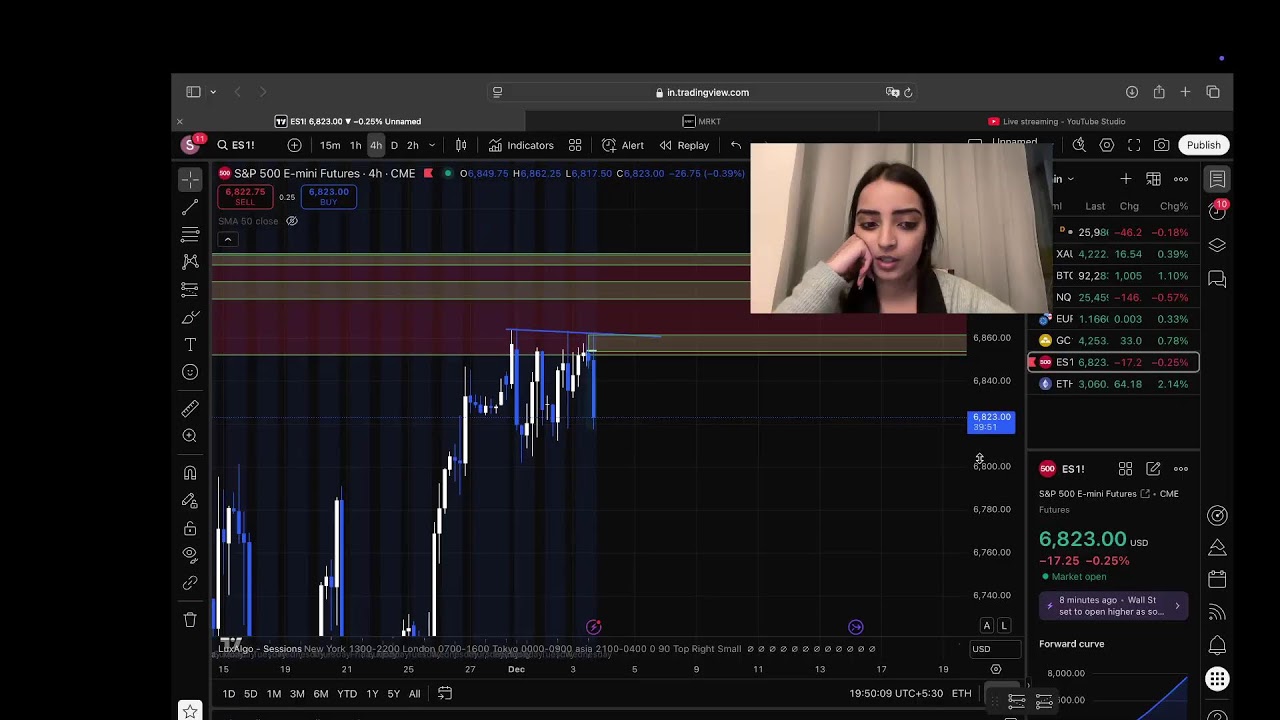1280x720 pixels.
Task: Click the undo arrow in top toolbar
Action: (736, 145)
